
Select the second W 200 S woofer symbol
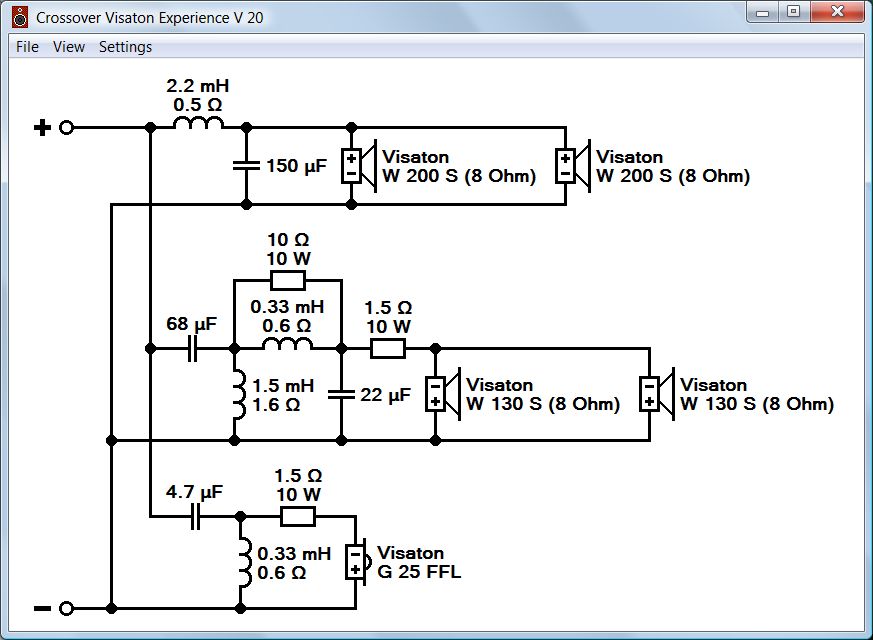pos(573,166)
